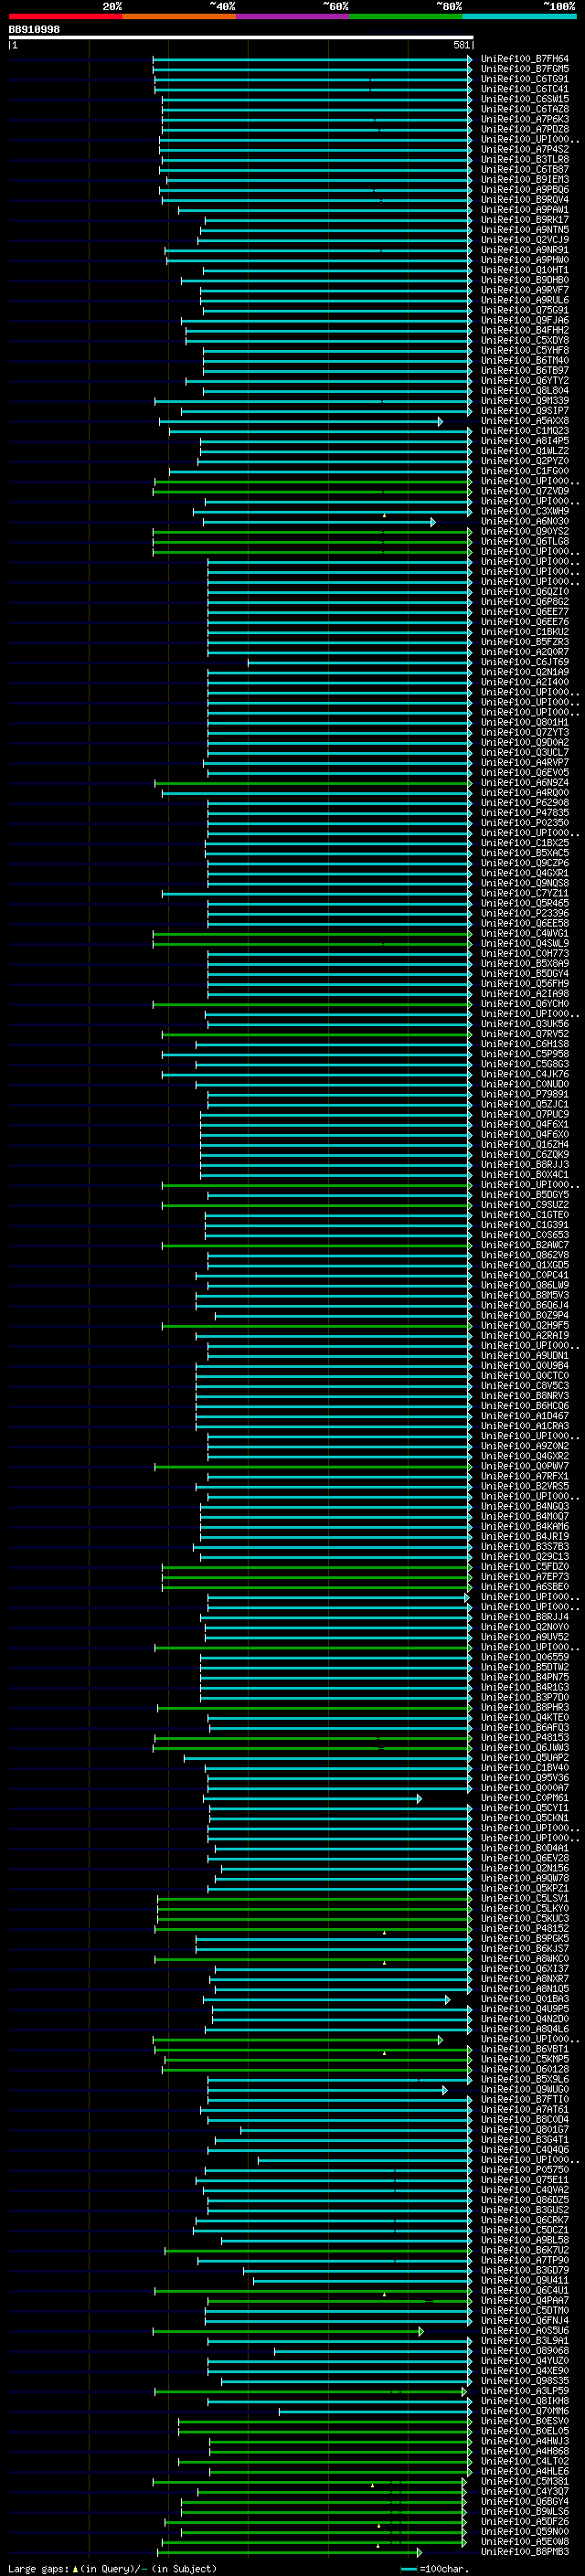The height and width of the screenshot is (2576, 585).
Task: Open hit UniRef100_A9UDN1
Action: pos(524,1356)
